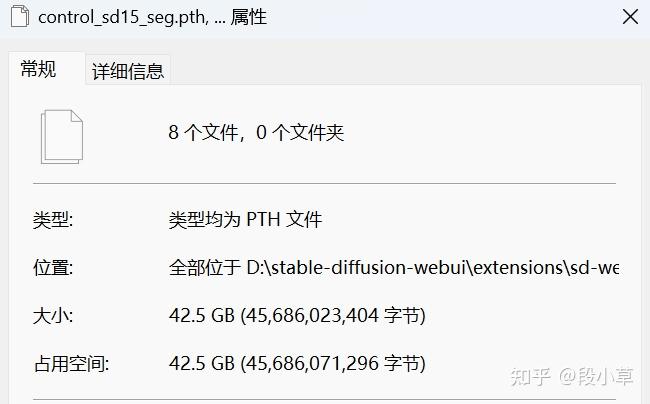Screen dimensions: 650x404
Task: Click the 类型均为 PTH 文件 value
Action: (245, 220)
